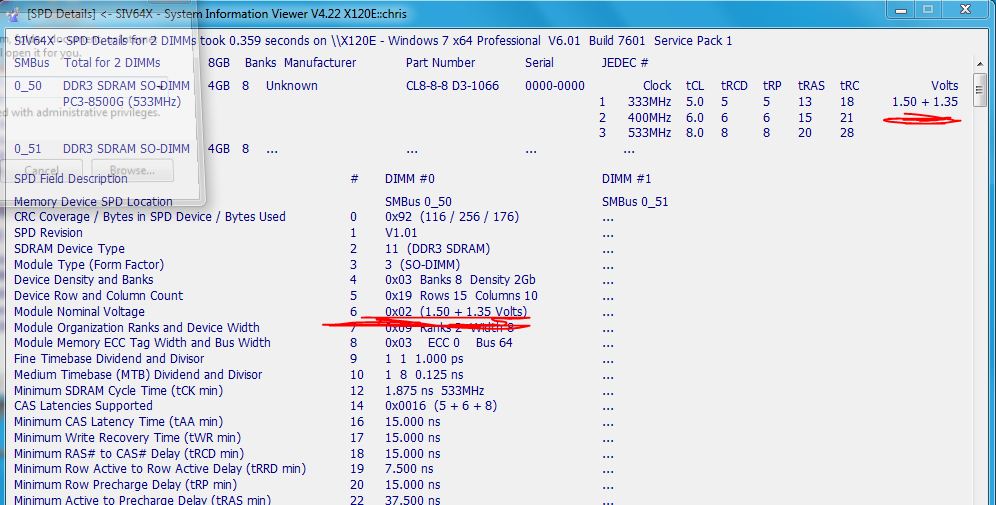Click the Part Number column header
The width and height of the screenshot is (996, 505).
tap(440, 63)
